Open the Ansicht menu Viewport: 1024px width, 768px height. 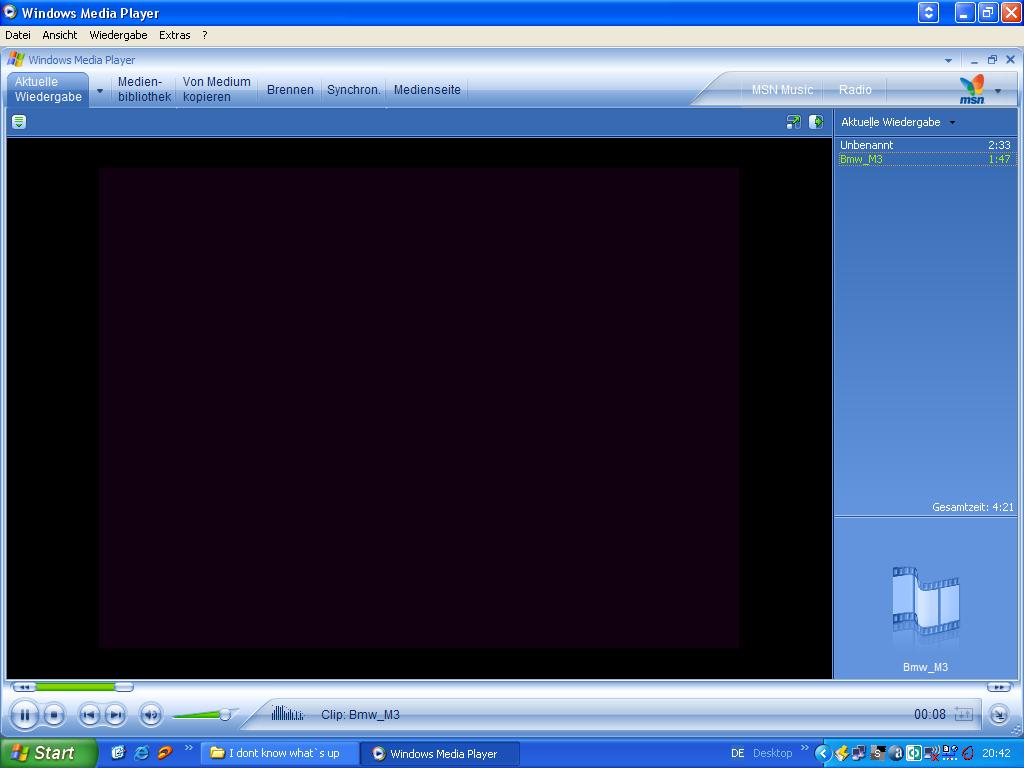[x=59, y=35]
